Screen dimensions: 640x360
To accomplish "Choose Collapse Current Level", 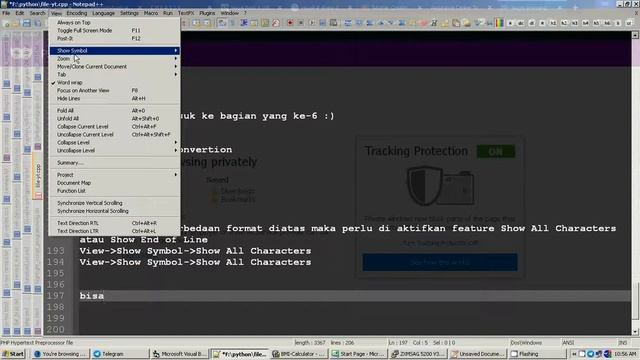I will [114, 127].
